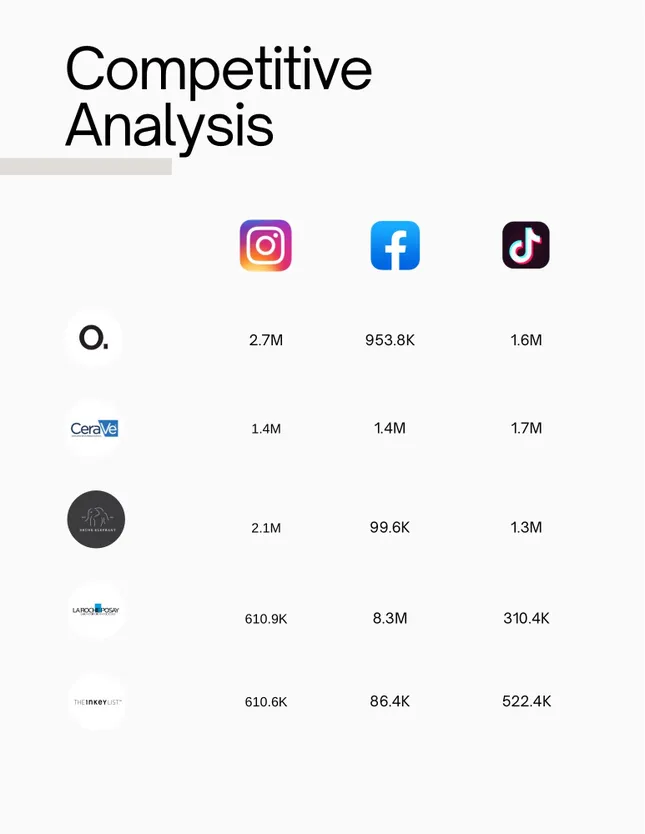This screenshot has height=834, width=645.
Task: Select the La Roche-Posay logo
Action: pyautogui.click(x=96, y=610)
